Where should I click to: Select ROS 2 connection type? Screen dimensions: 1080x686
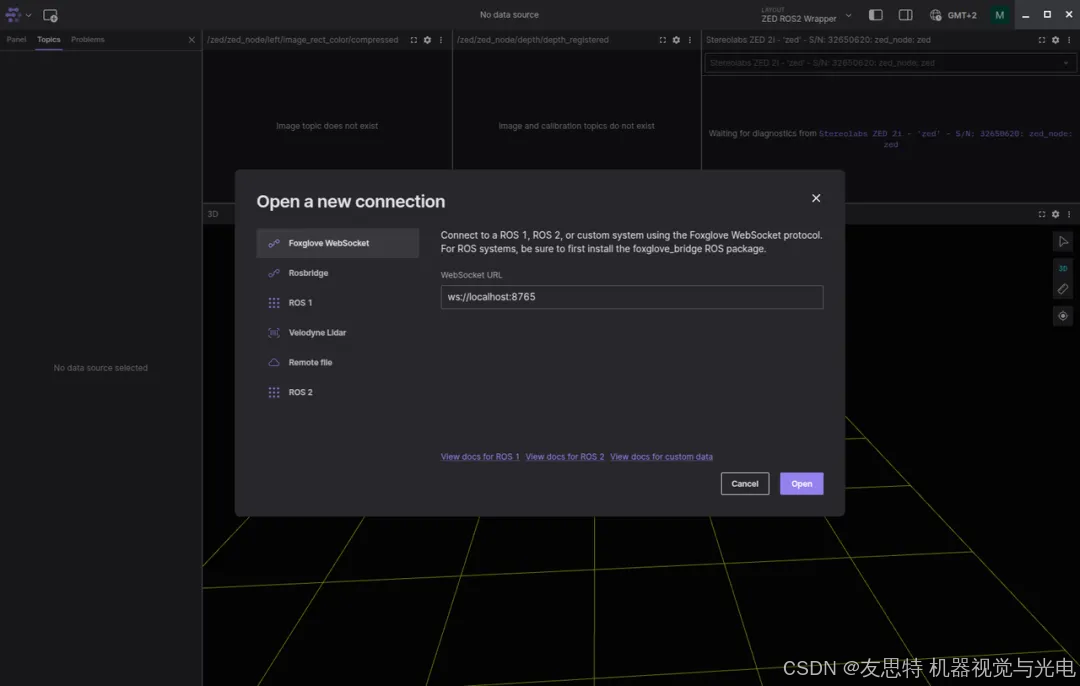pos(338,392)
